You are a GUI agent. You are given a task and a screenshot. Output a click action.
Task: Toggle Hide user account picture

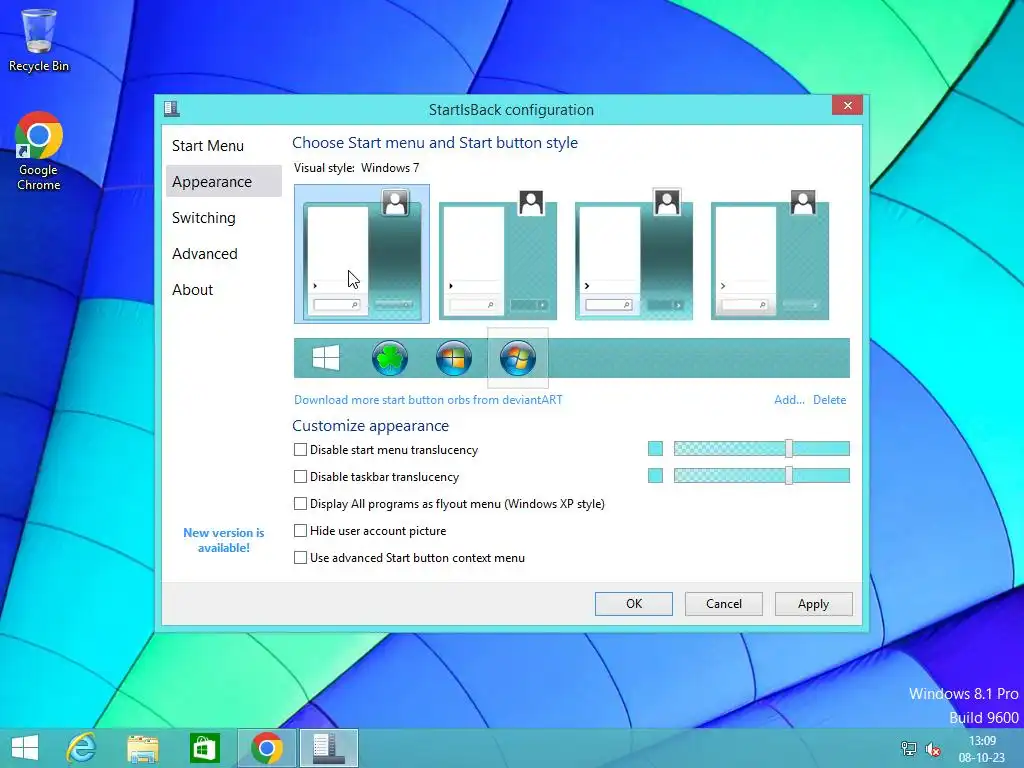pos(300,530)
